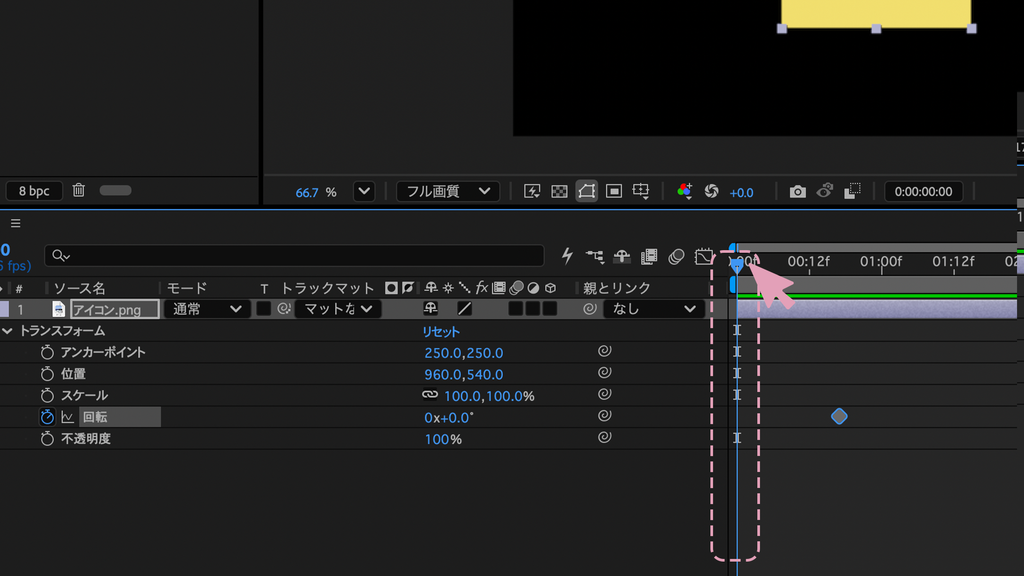The width and height of the screenshot is (1024, 576).
Task: Click the reset exposure icon
Action: click(711, 191)
